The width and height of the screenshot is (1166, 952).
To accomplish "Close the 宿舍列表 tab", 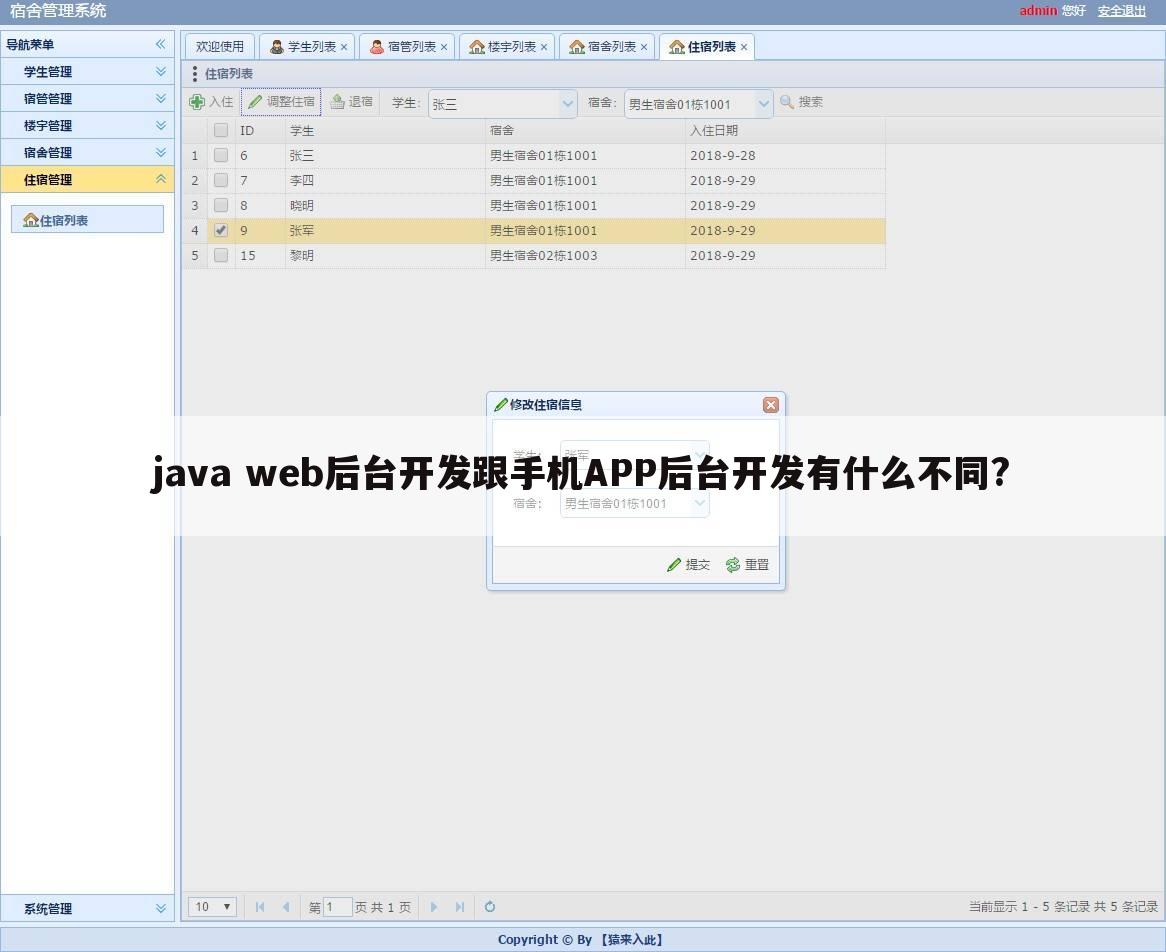I will coord(644,47).
